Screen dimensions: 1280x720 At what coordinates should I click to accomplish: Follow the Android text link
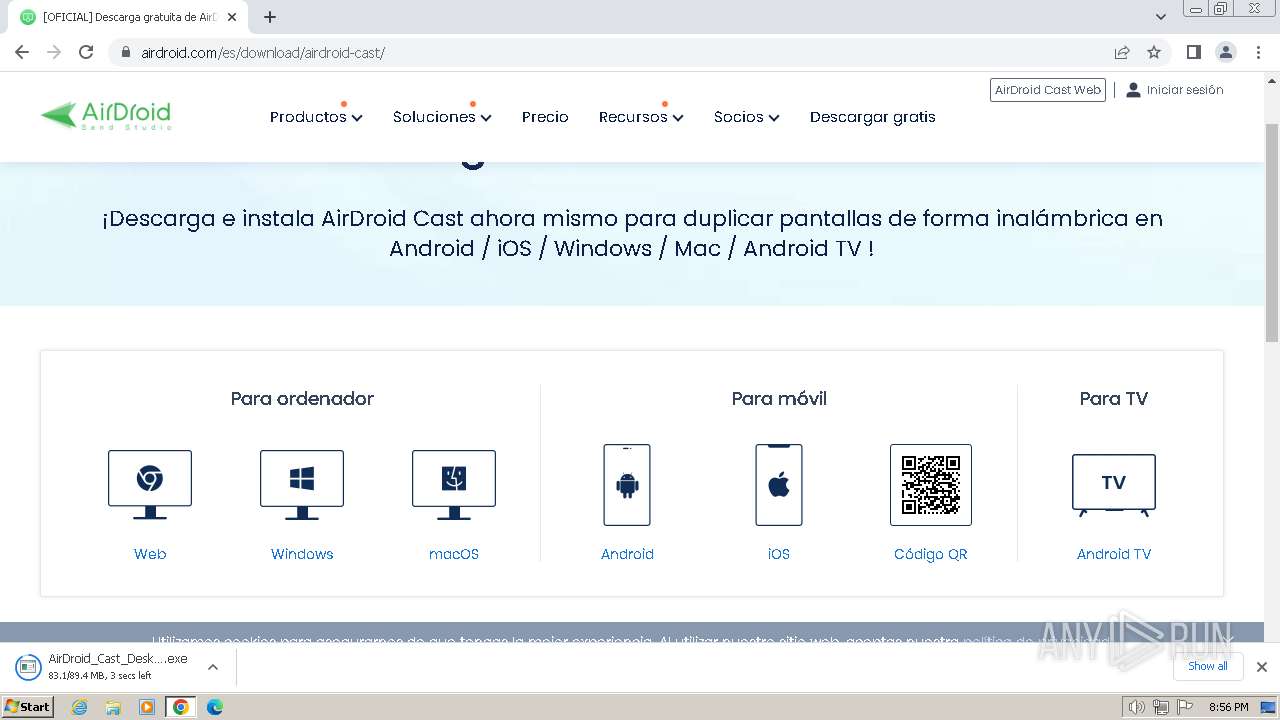[627, 554]
